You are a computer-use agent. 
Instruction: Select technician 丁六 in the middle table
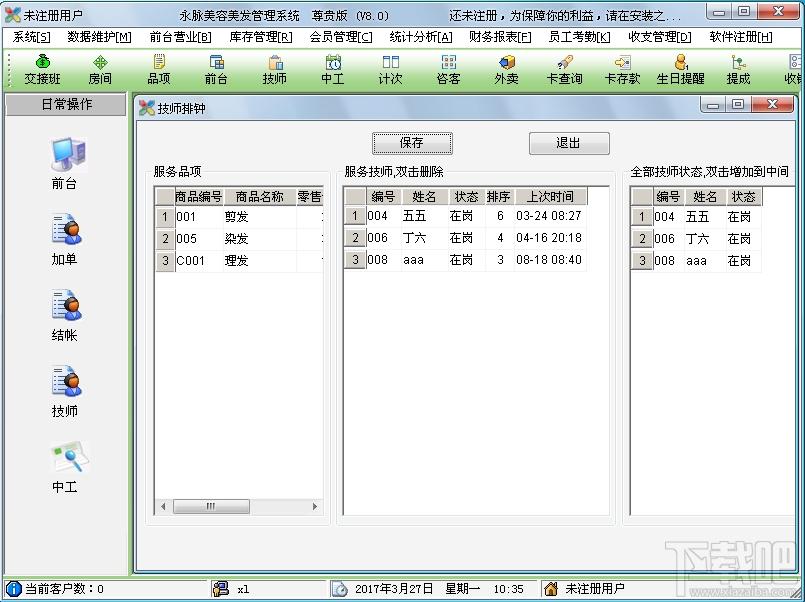pyautogui.click(x=465, y=238)
